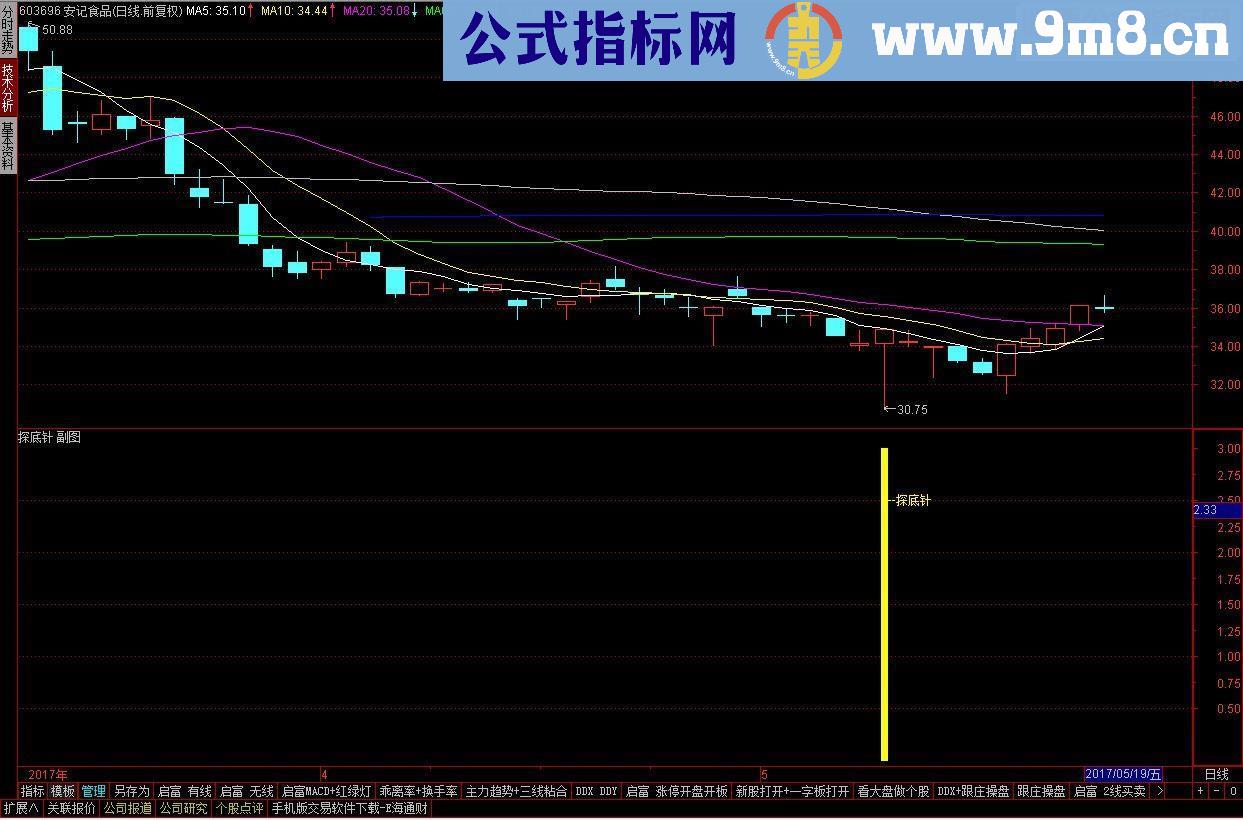
Task: Click the 0 icon to reset chart zoom
Action: coord(1233,791)
